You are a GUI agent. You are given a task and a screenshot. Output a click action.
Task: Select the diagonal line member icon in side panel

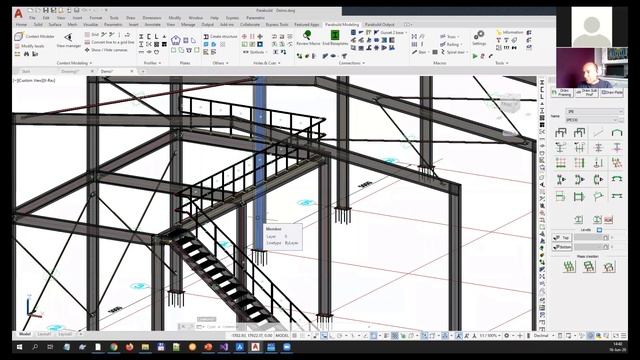598,133
